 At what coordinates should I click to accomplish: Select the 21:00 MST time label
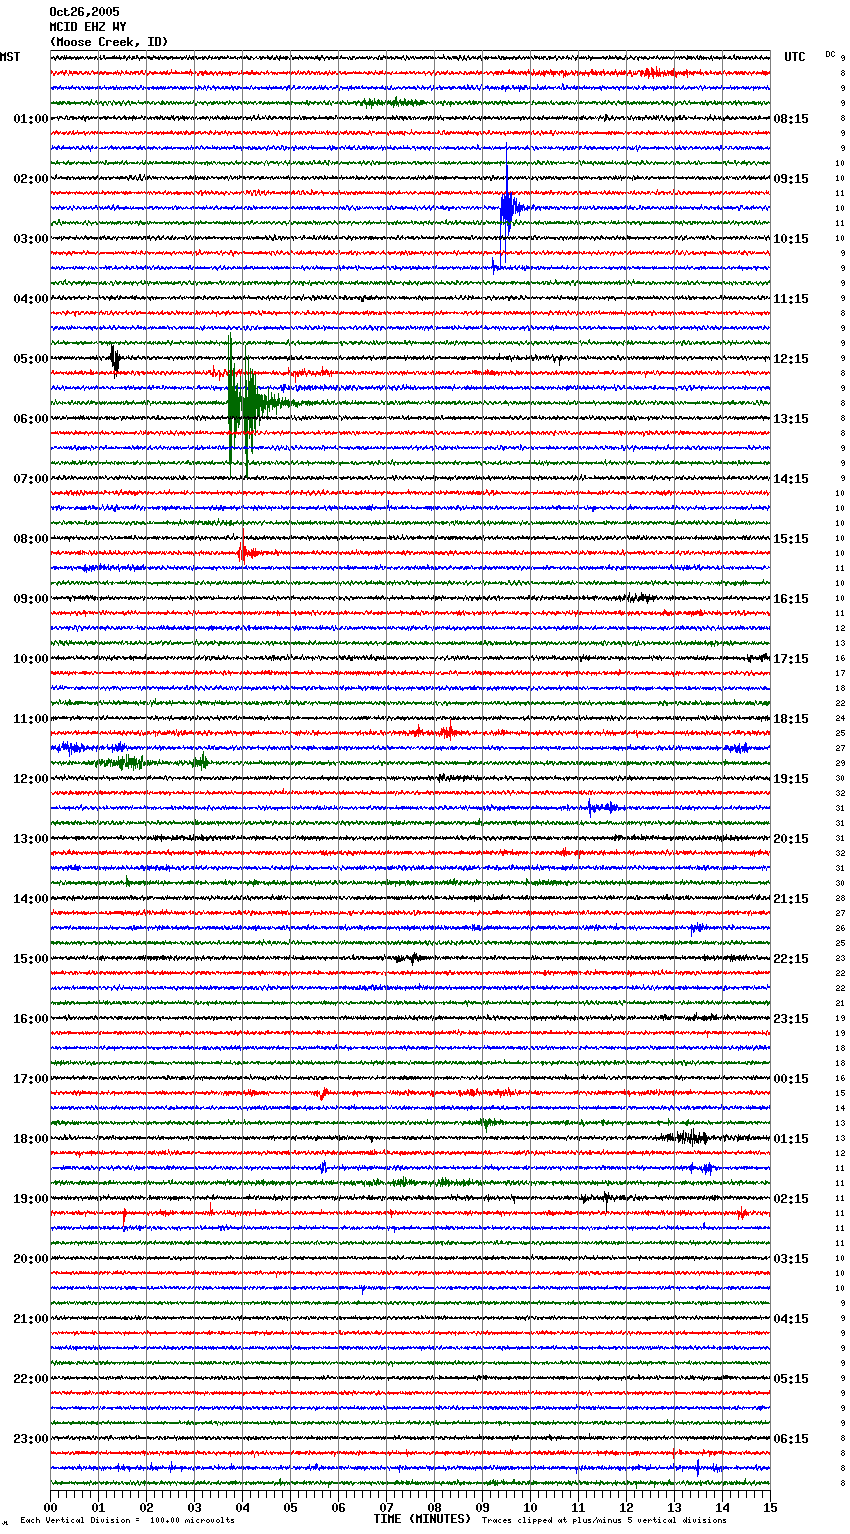30,1319
